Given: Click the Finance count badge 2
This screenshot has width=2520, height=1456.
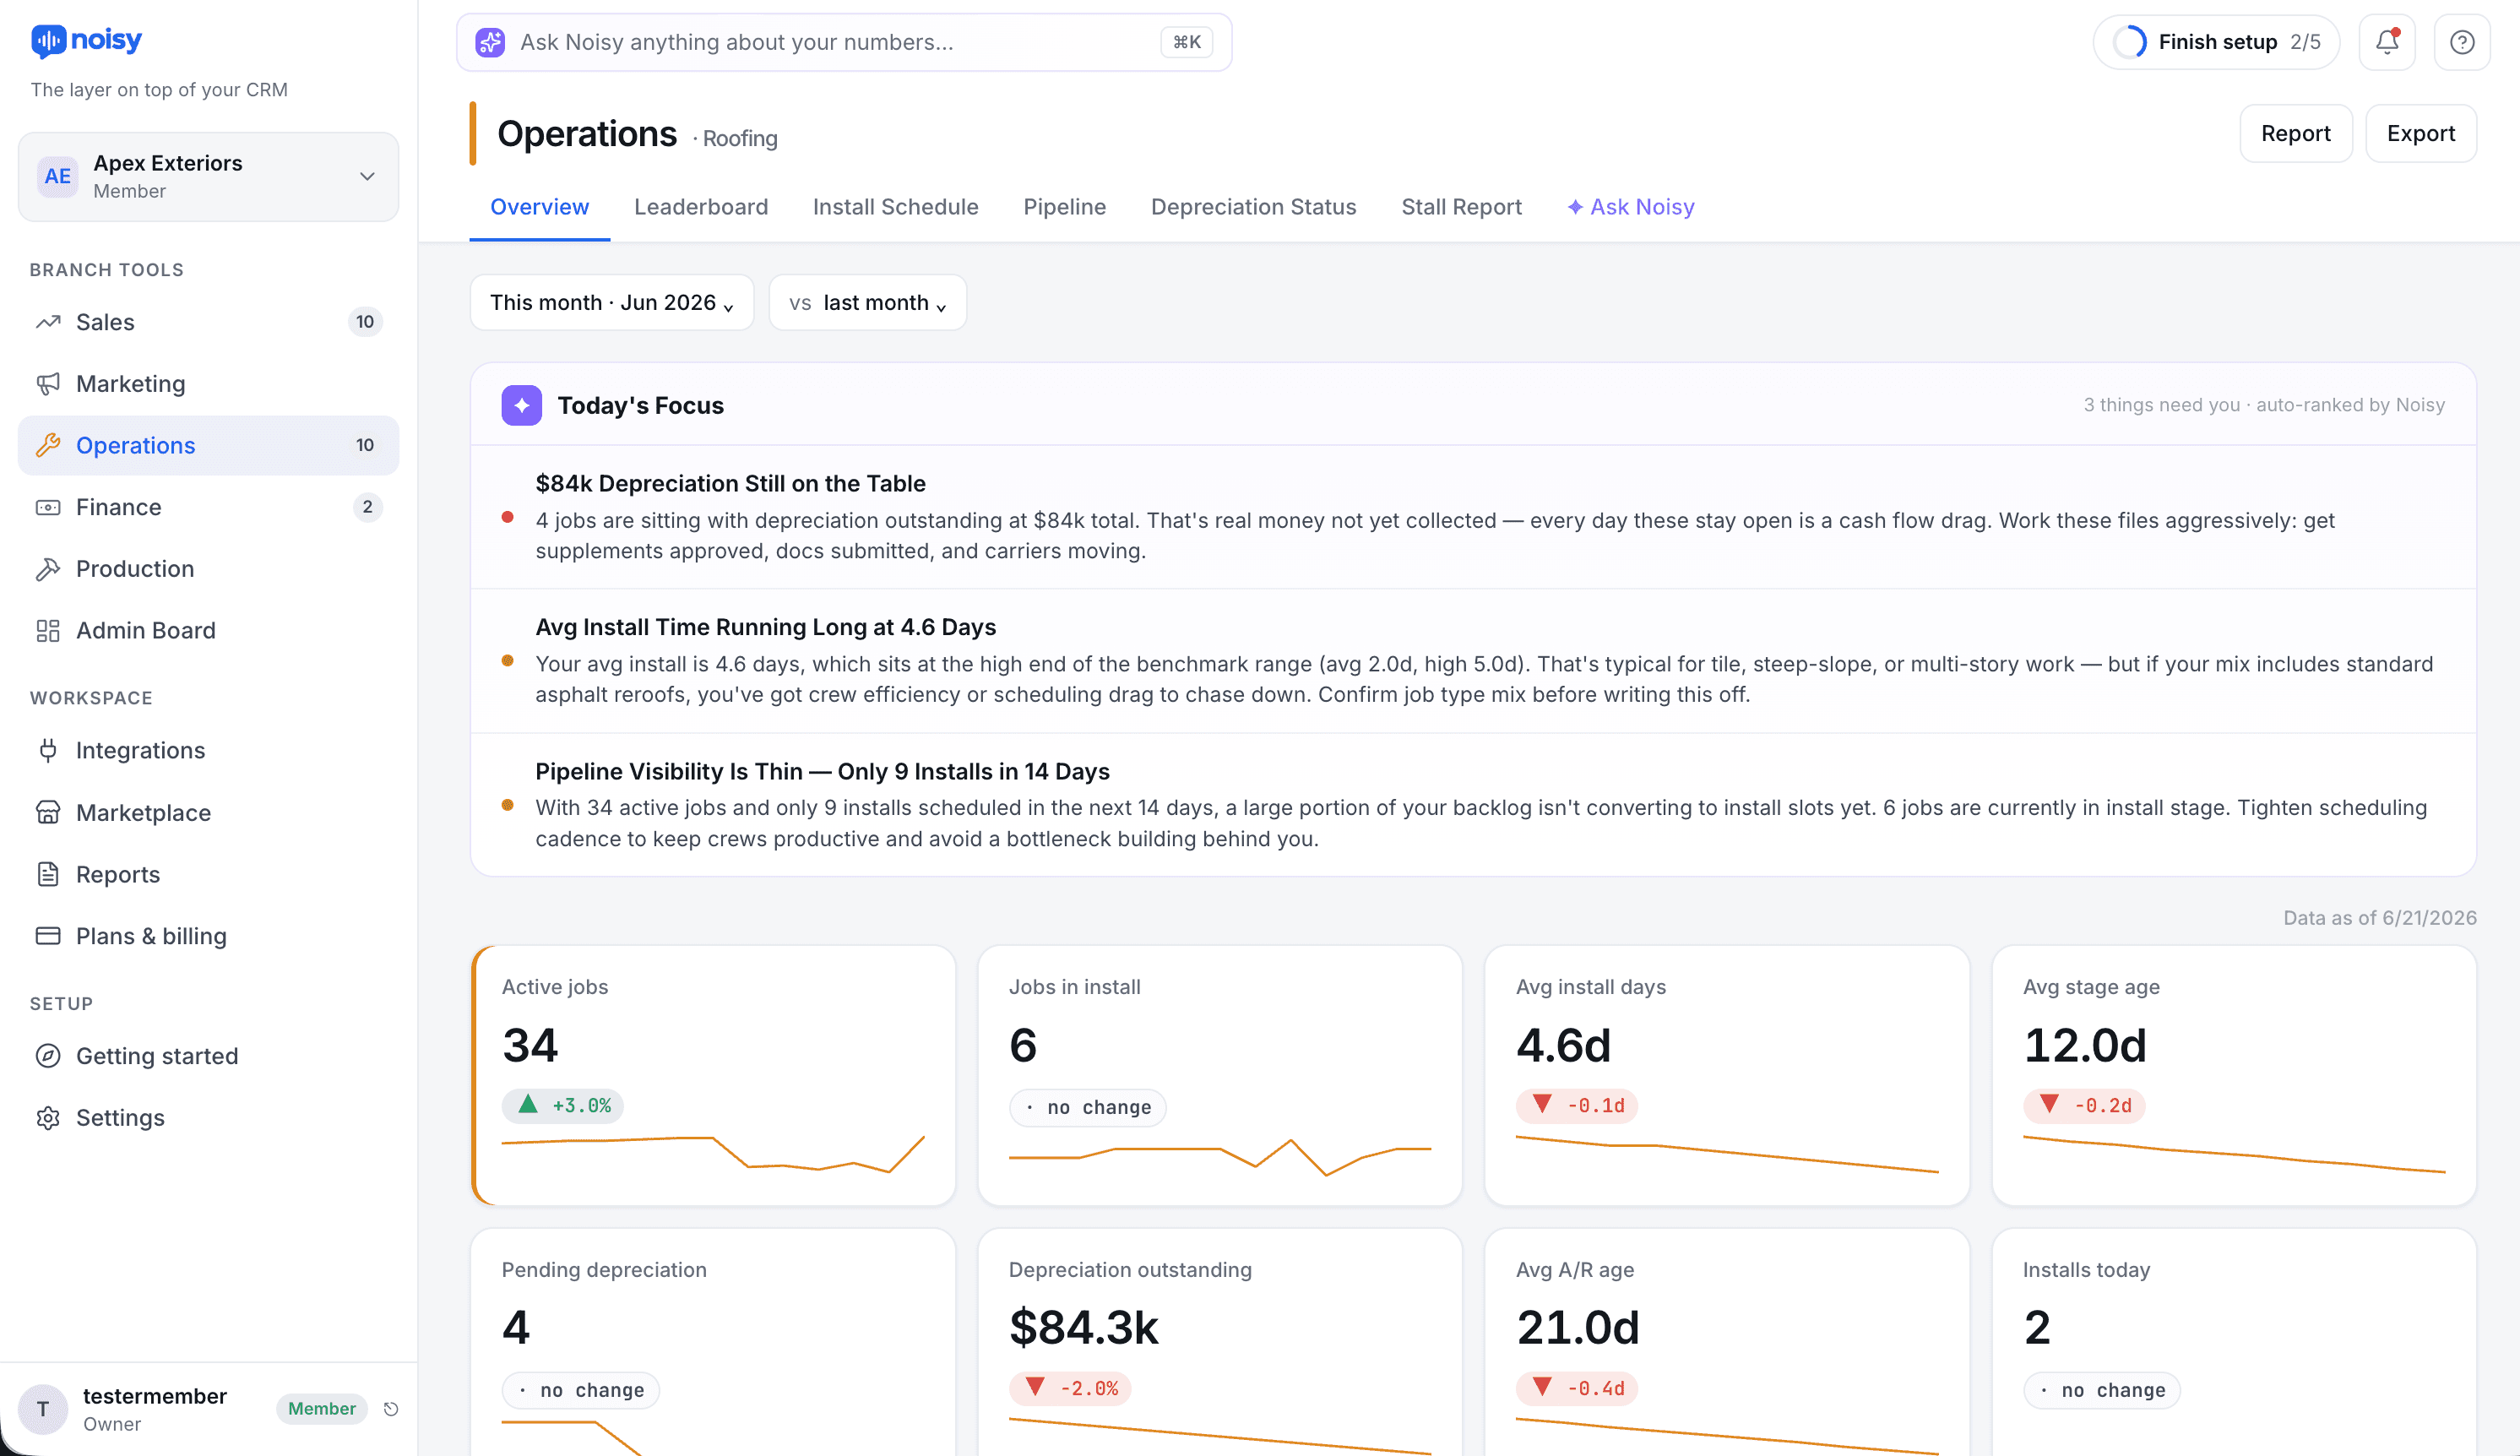Looking at the screenshot, I should click(367, 507).
